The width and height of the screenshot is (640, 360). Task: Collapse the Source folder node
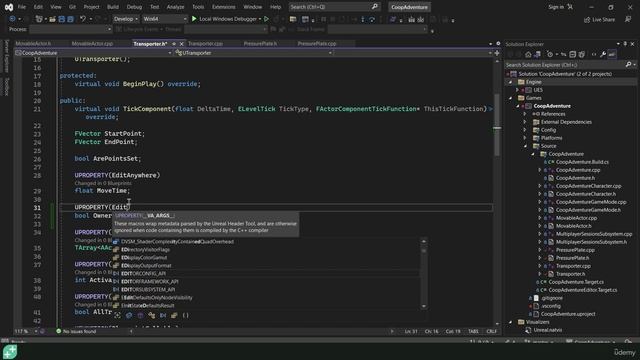(525, 146)
